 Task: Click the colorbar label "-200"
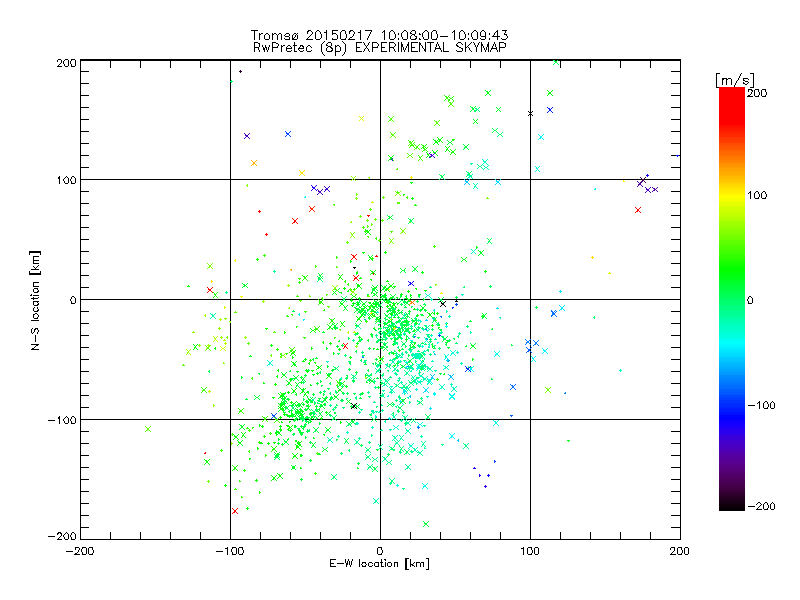[x=761, y=506]
